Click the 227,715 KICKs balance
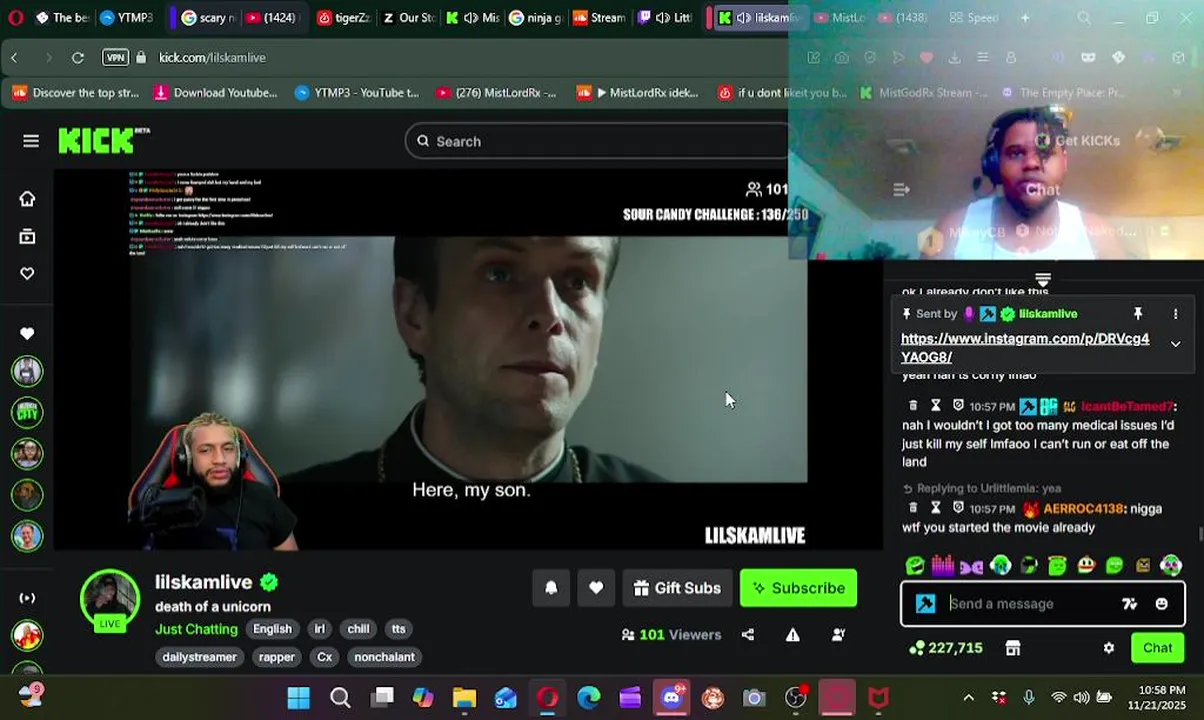 click(x=946, y=648)
